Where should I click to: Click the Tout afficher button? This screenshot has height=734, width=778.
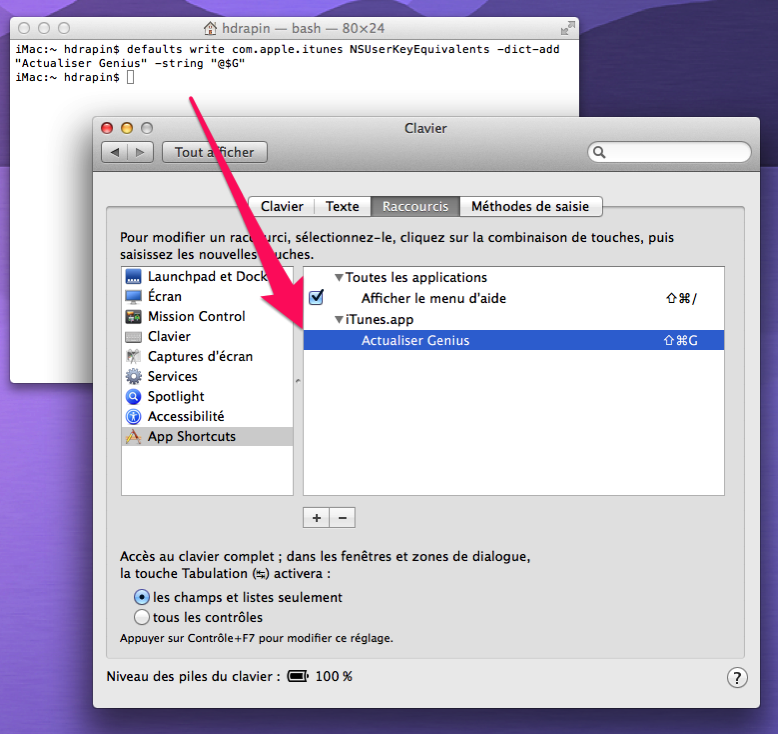coord(214,152)
